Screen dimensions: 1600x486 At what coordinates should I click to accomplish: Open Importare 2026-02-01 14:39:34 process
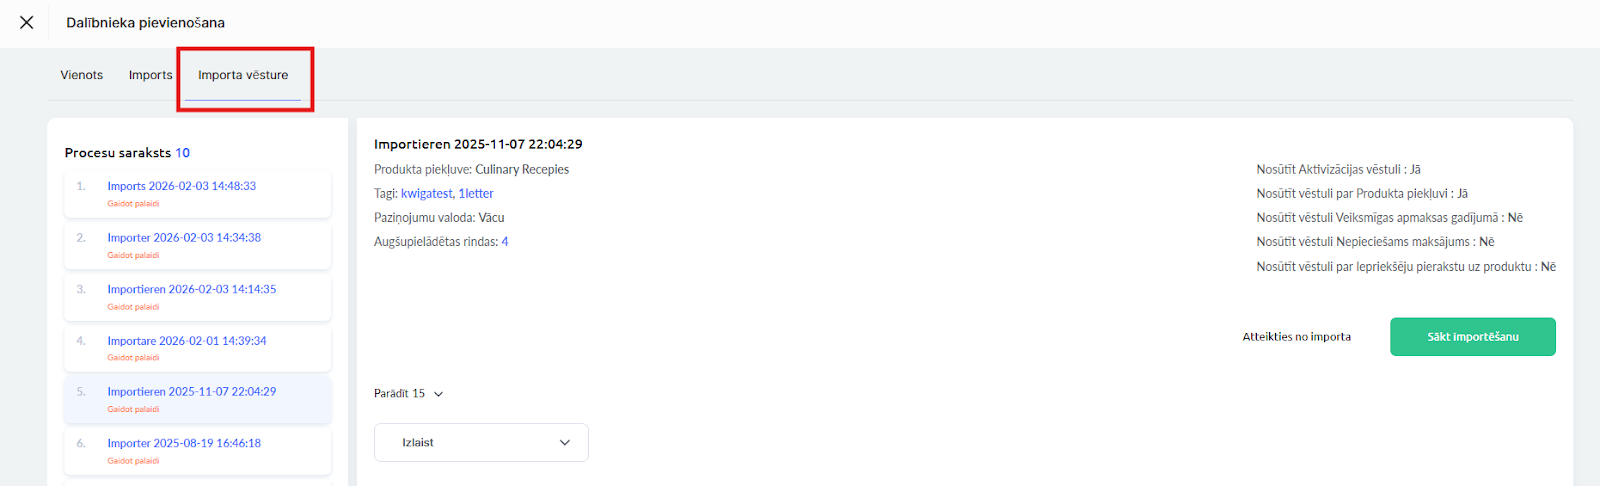186,341
